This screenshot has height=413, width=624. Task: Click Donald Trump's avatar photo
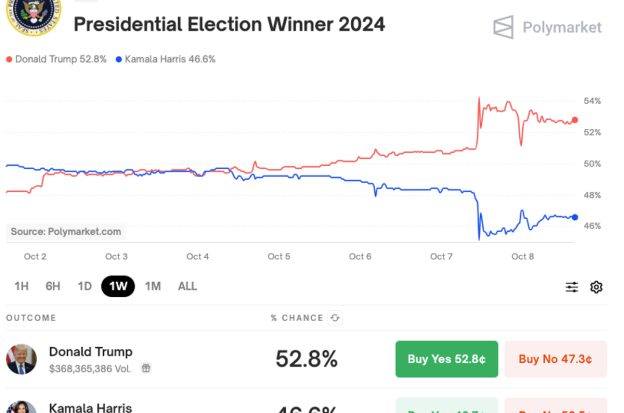coord(22,359)
